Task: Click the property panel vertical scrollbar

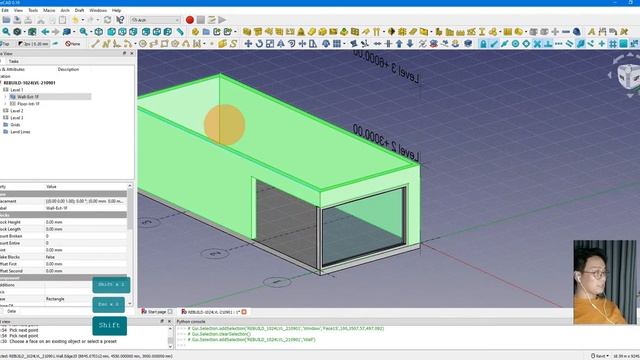Action: pyautogui.click(x=130, y=245)
